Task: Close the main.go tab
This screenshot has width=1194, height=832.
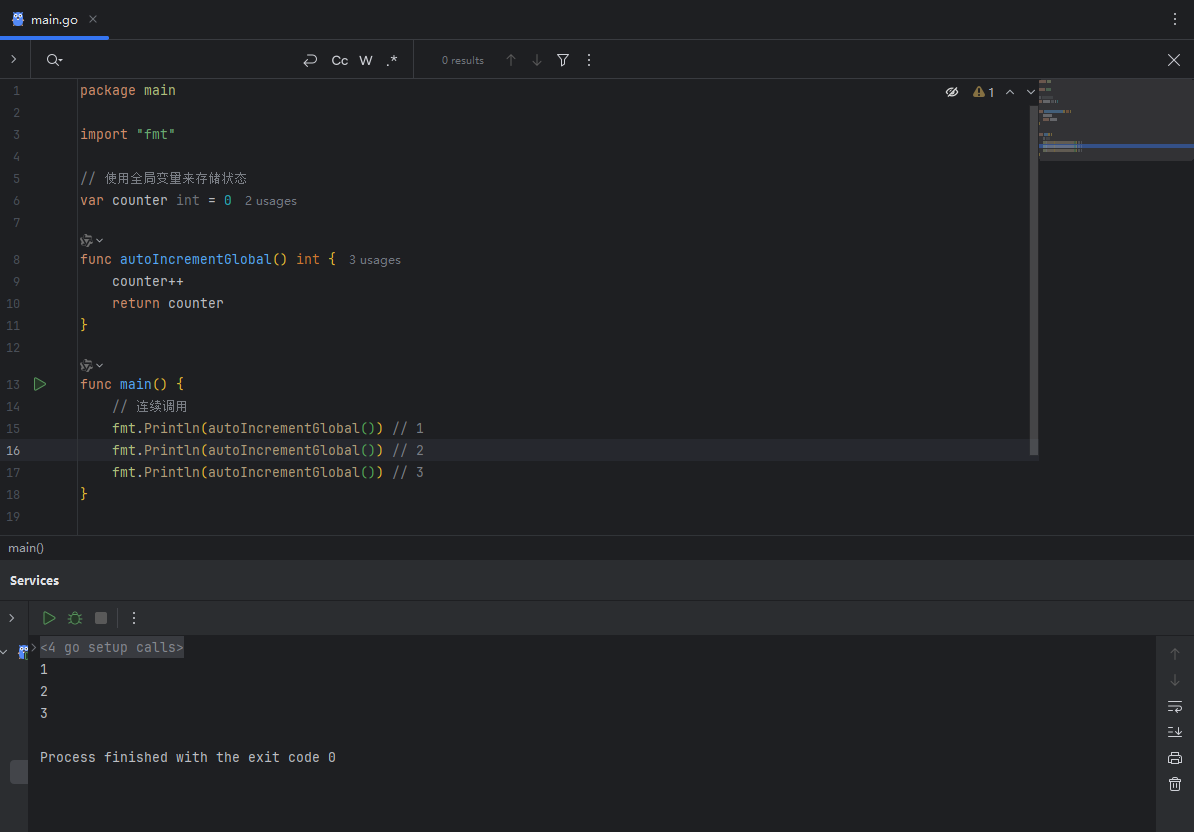Action: tap(93, 19)
